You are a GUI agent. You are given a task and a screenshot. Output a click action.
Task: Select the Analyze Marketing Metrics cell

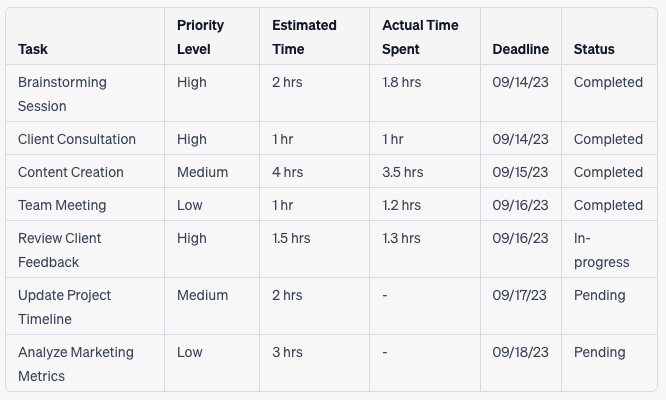(x=85, y=363)
